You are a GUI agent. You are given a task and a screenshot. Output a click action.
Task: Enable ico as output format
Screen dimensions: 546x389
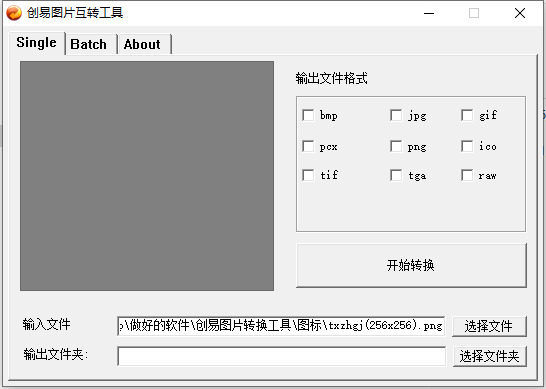(467, 146)
